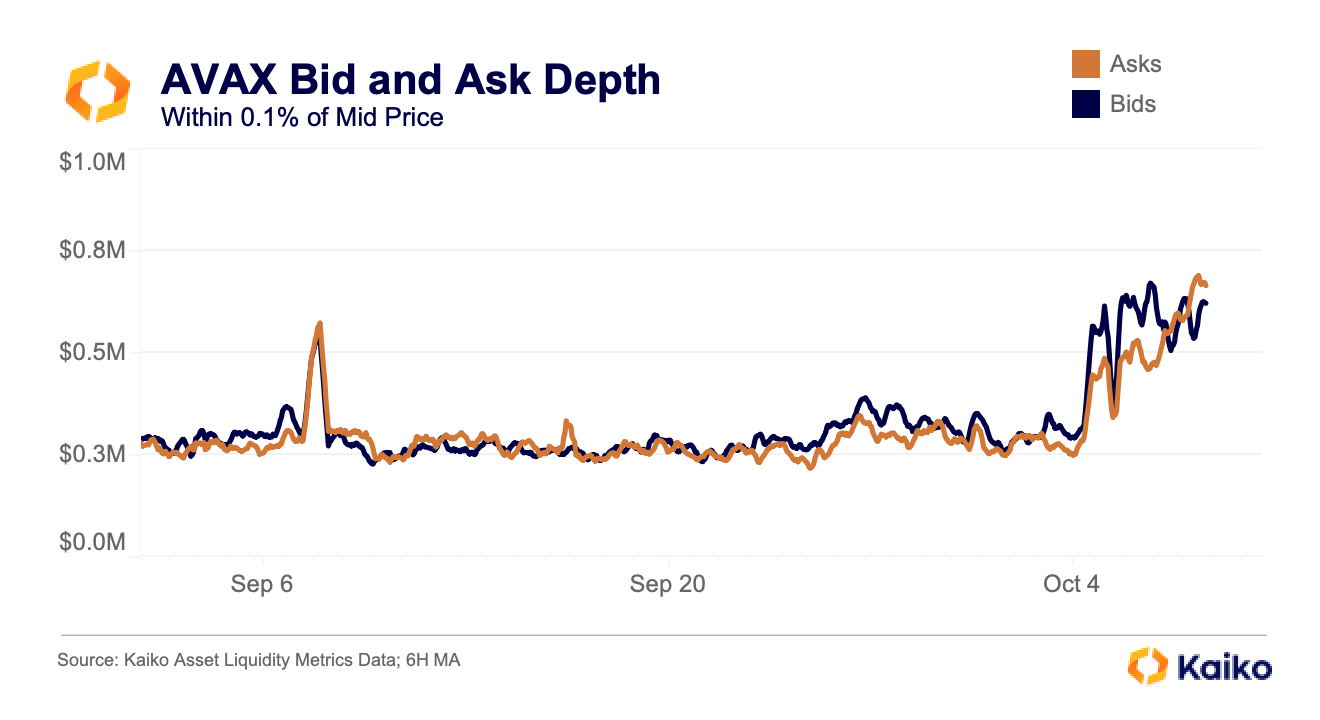The width and height of the screenshot is (1320, 720).
Task: Click the AVAX Bid and Ask Depth title
Action: [x=410, y=79]
